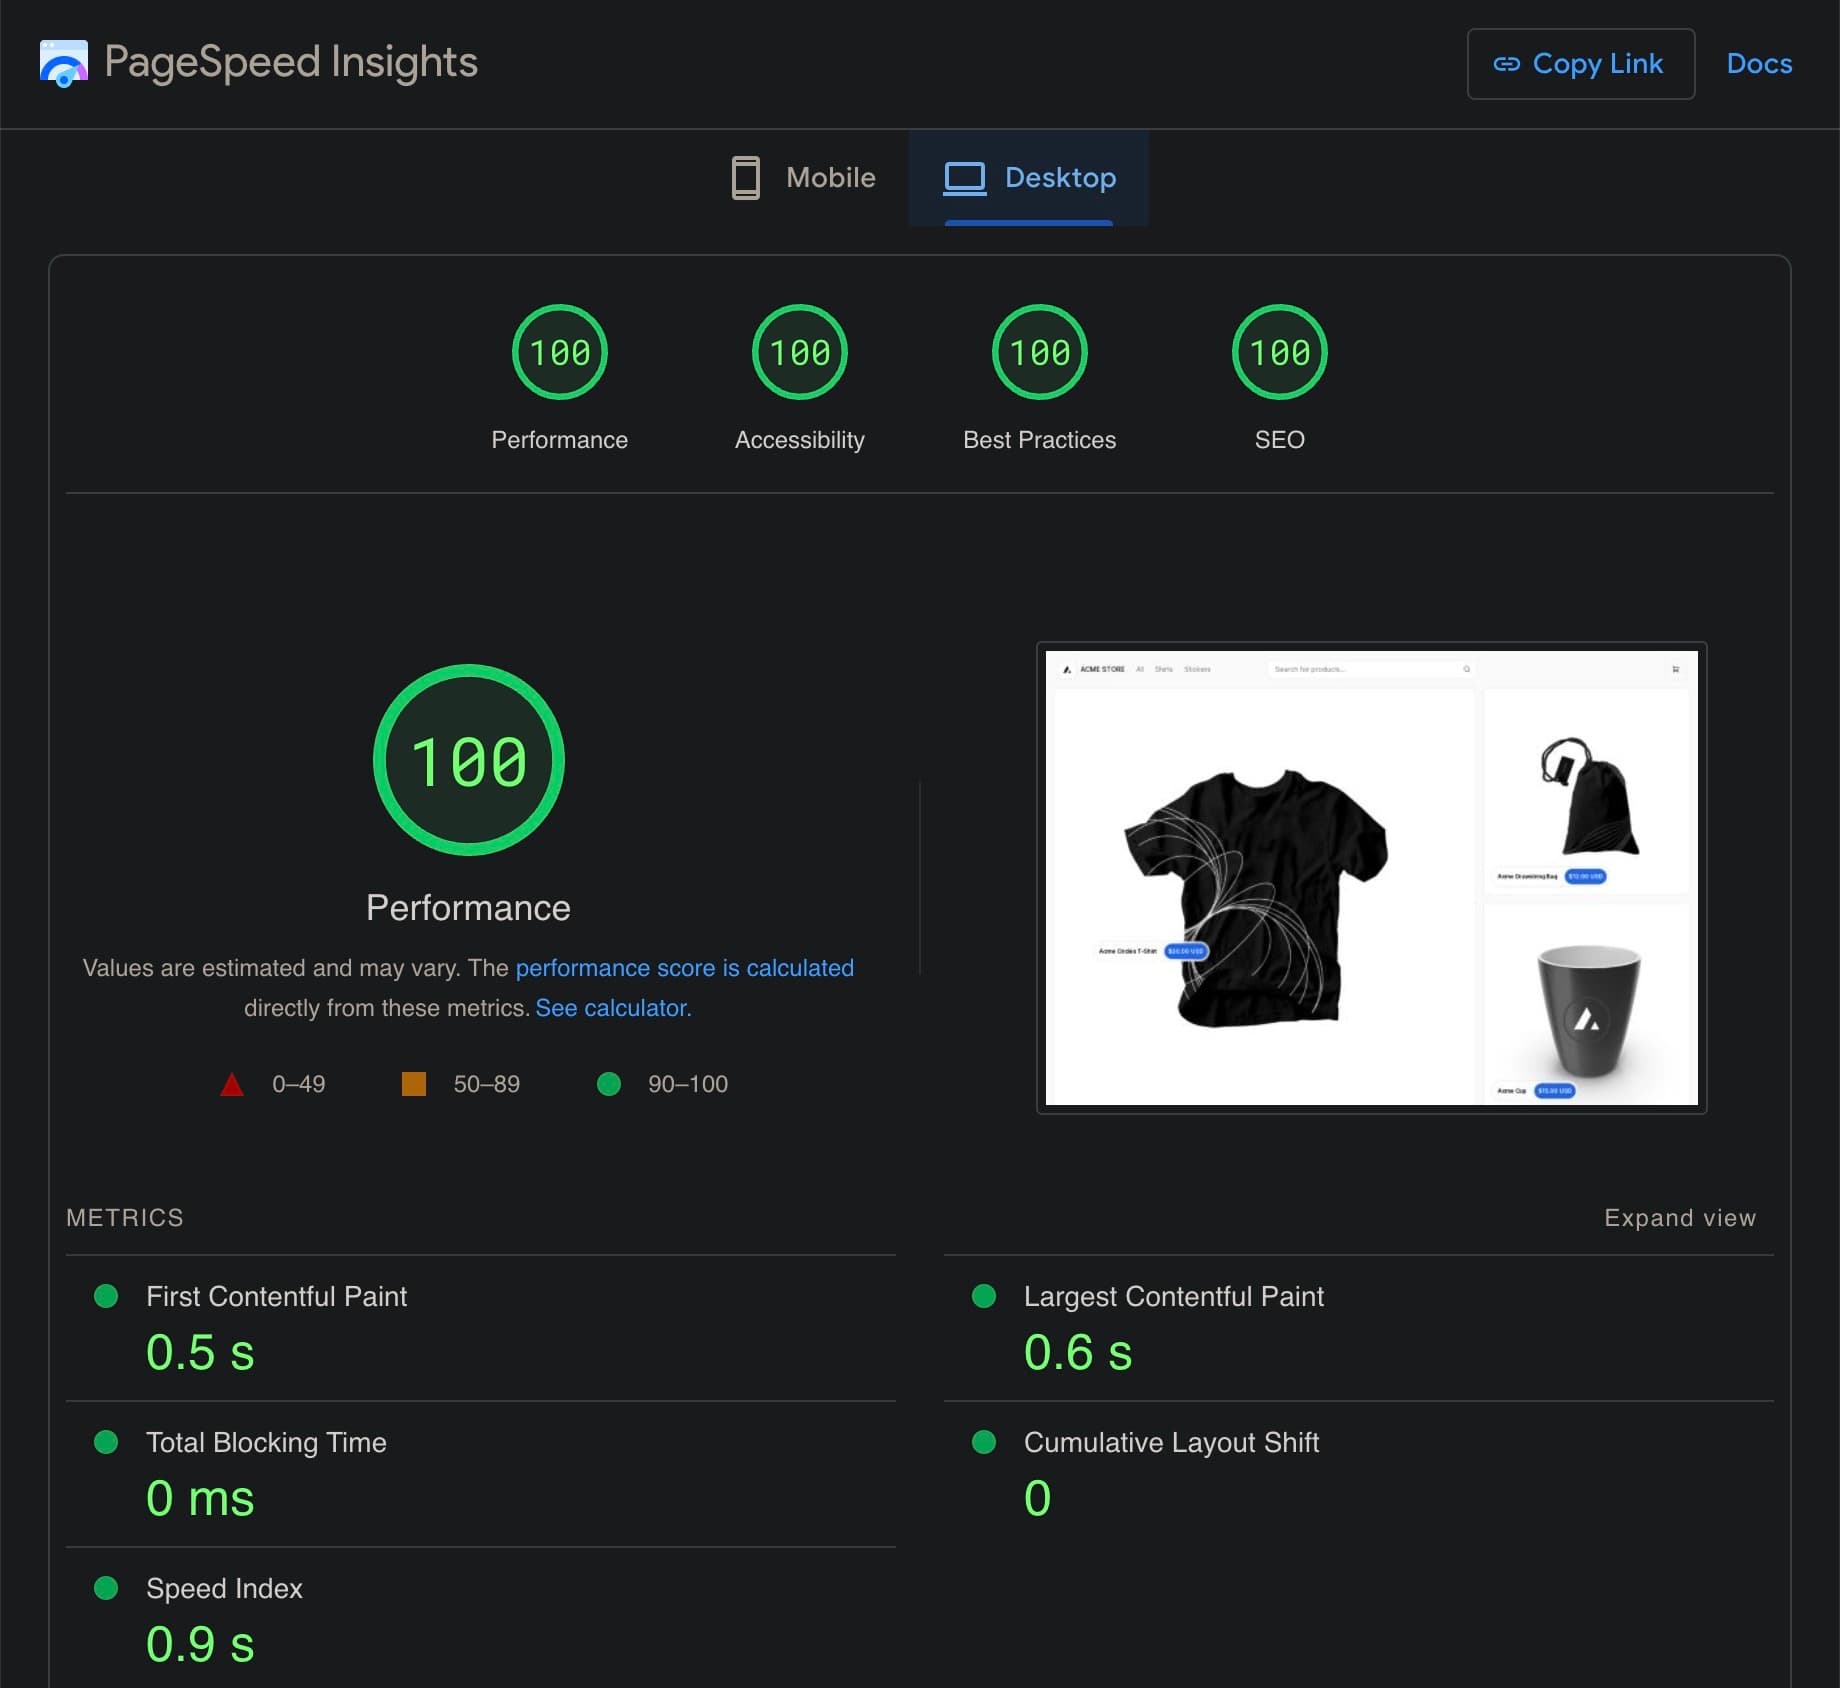1840x1688 pixels.
Task: Select the SEO score gauge
Action: (1281, 351)
